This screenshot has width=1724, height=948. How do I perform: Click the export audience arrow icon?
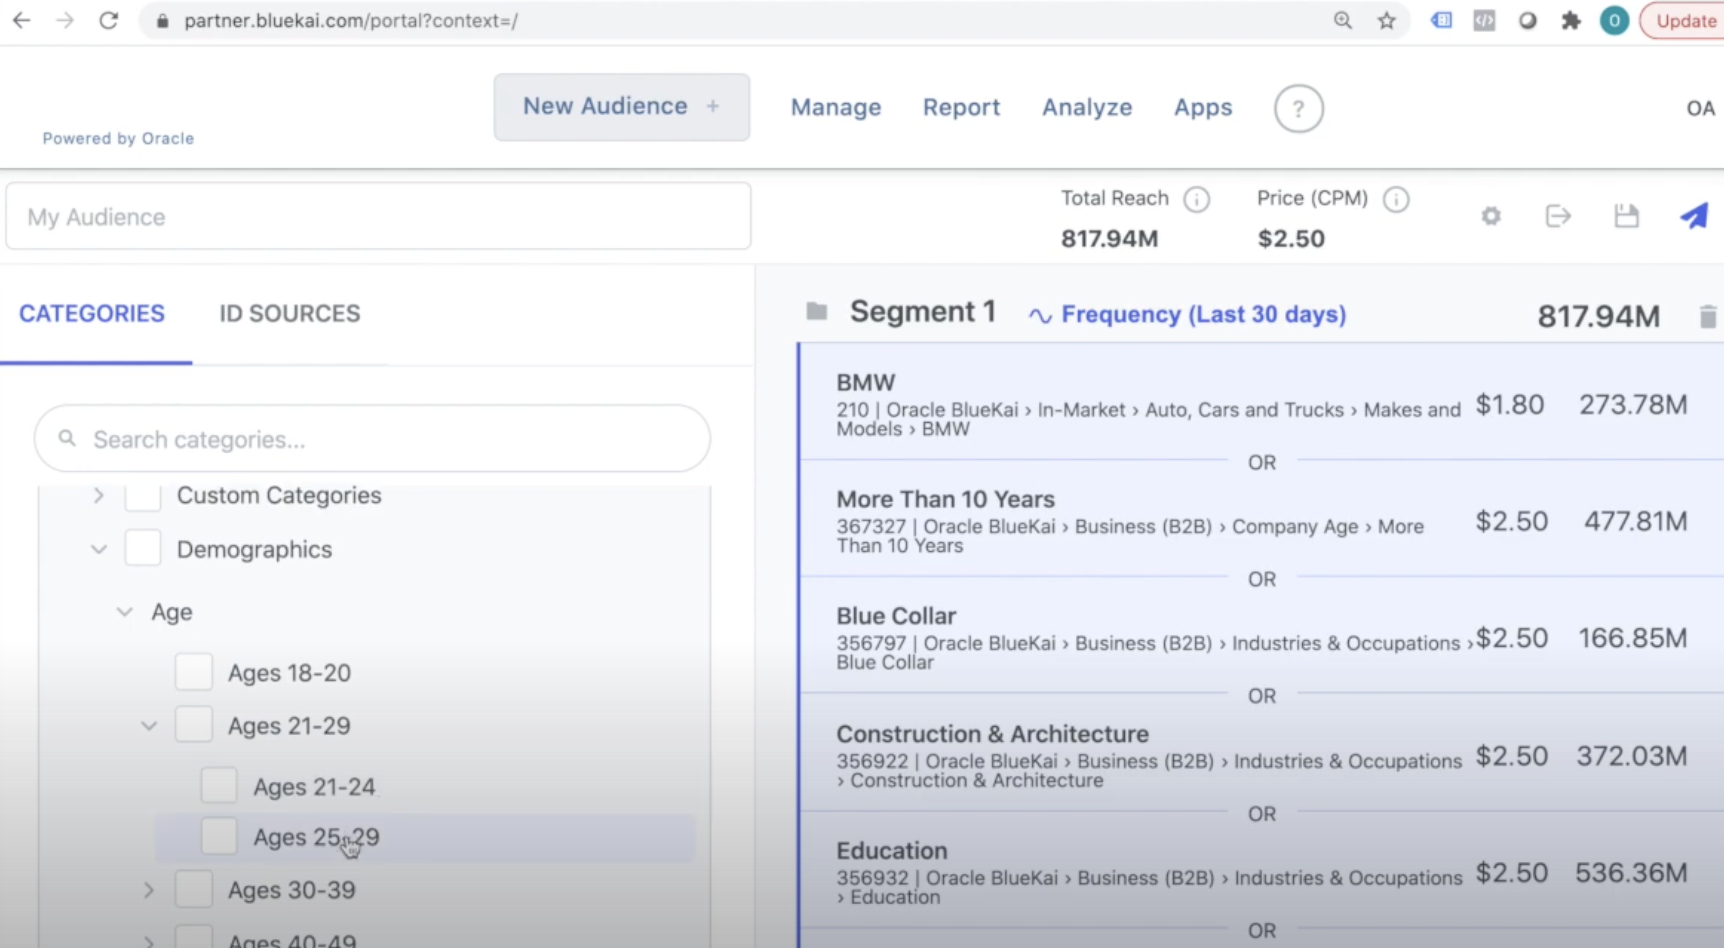(1558, 216)
